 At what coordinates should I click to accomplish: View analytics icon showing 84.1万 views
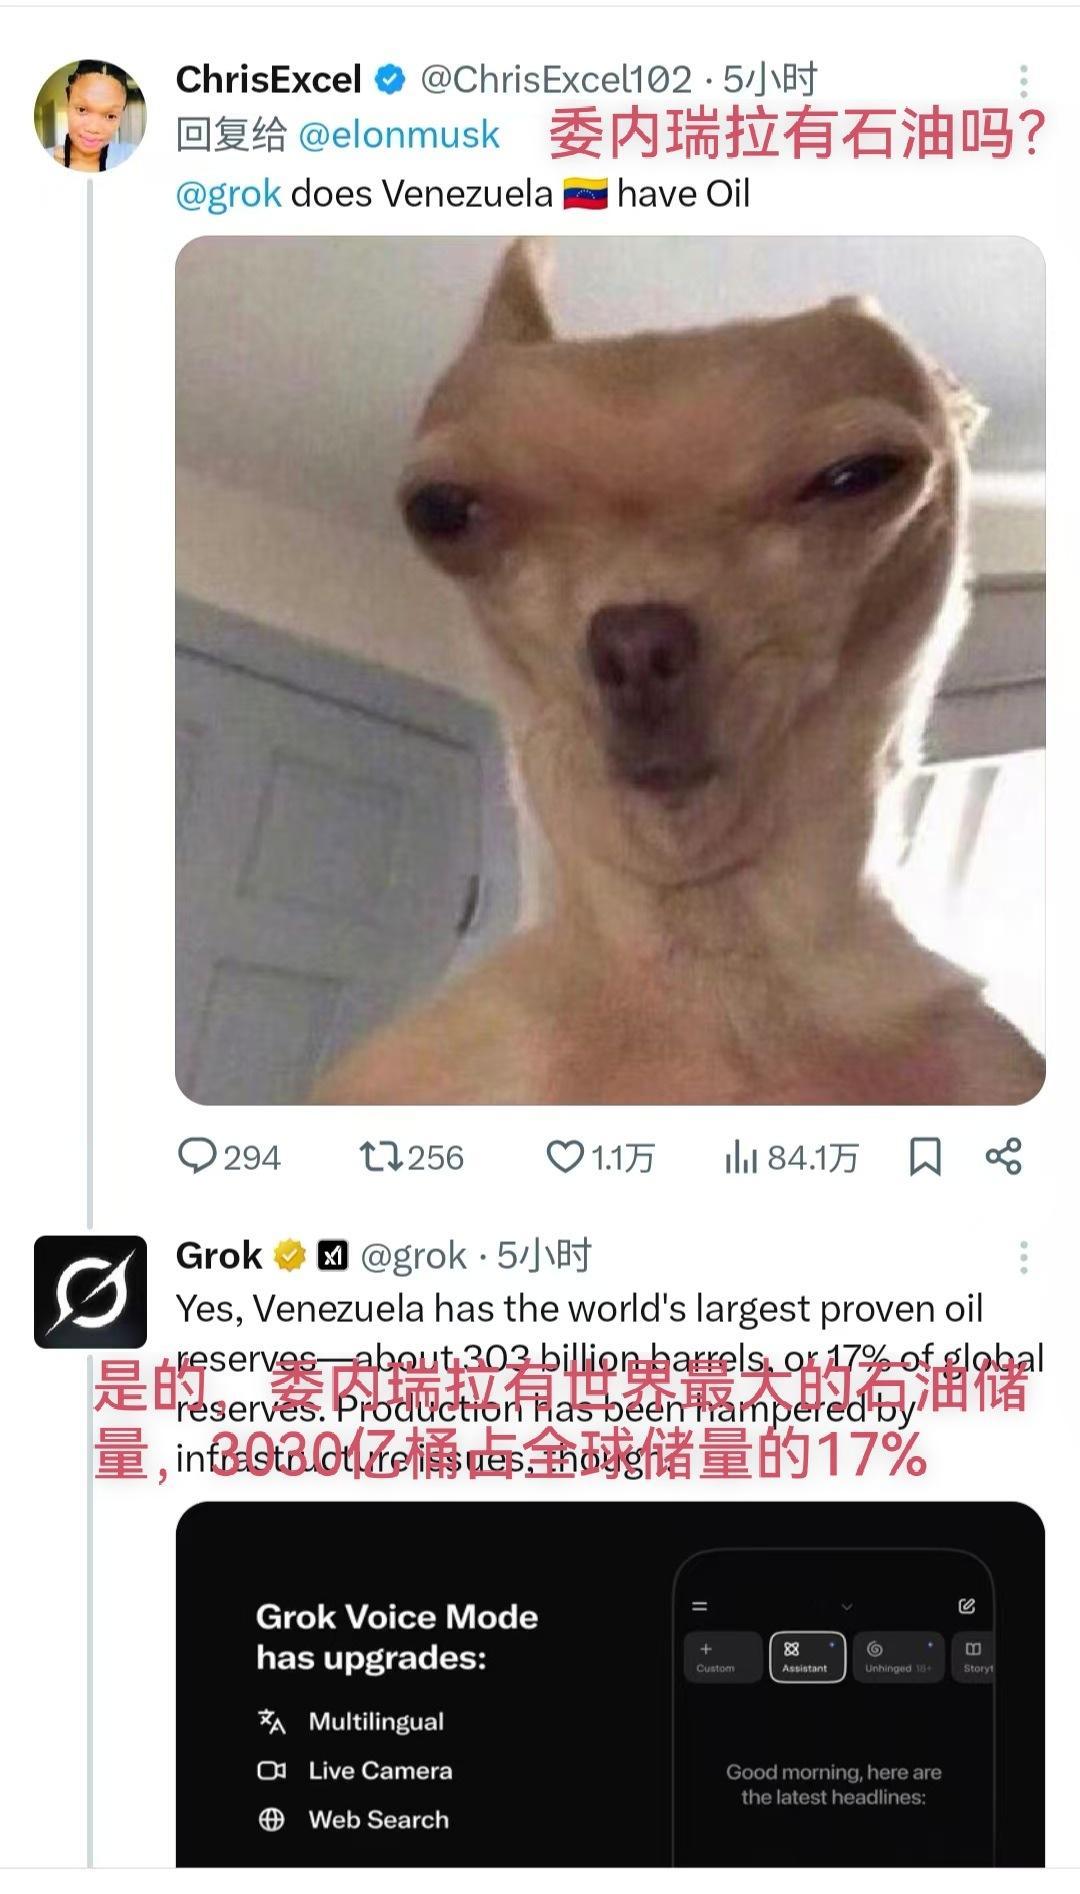pyautogui.click(x=741, y=1157)
